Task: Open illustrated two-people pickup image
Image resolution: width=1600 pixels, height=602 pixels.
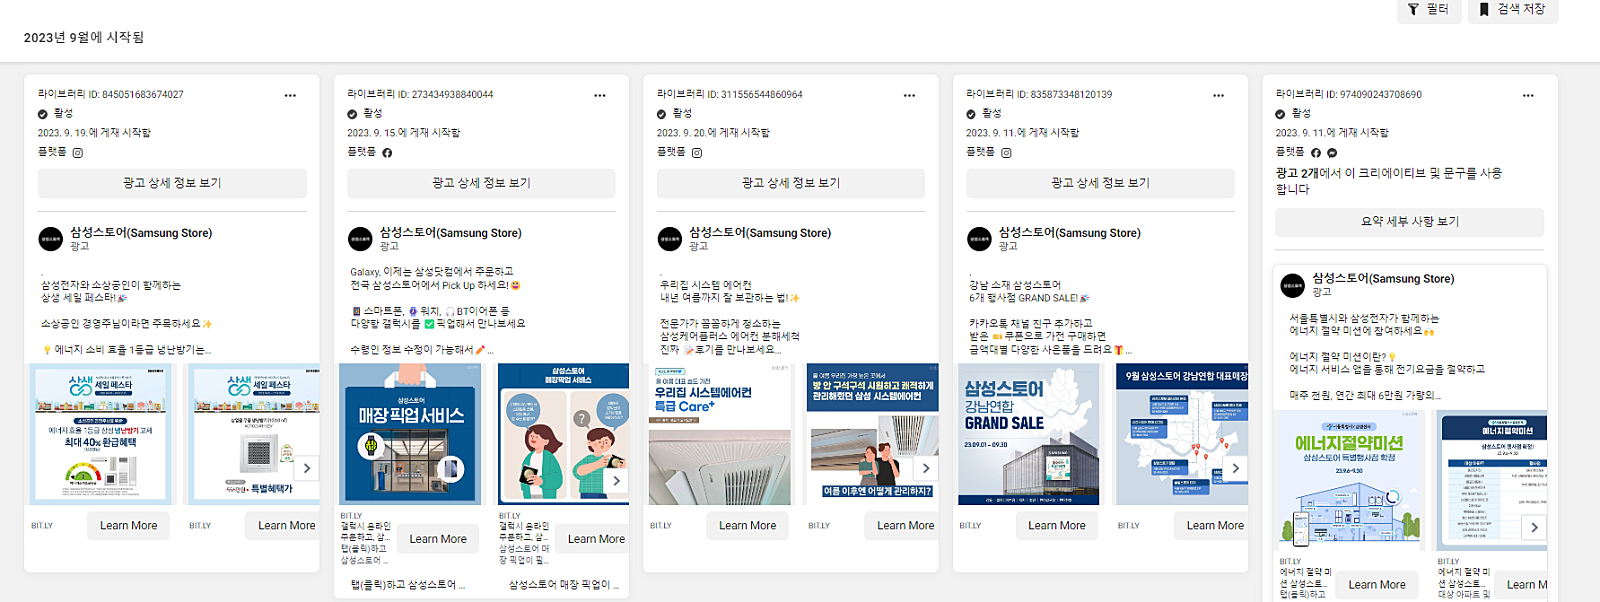Action: pyautogui.click(x=564, y=434)
